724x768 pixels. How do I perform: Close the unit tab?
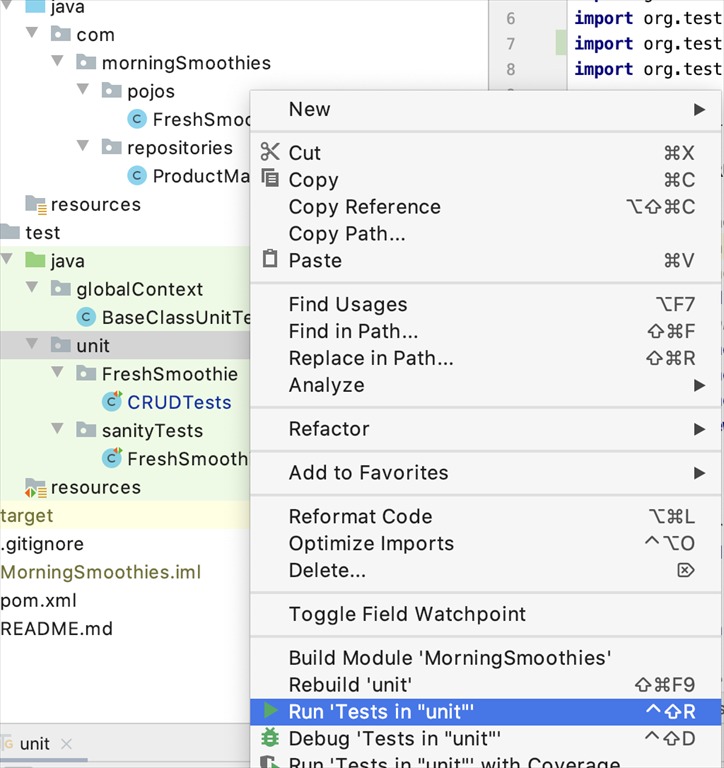67,744
